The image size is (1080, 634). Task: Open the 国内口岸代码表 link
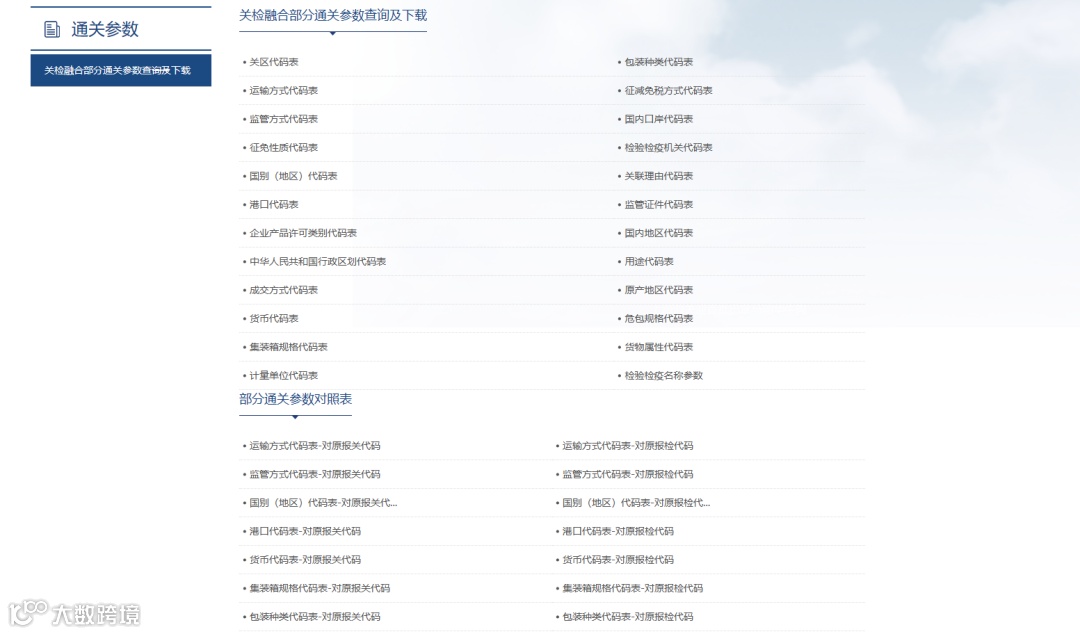[x=658, y=119]
